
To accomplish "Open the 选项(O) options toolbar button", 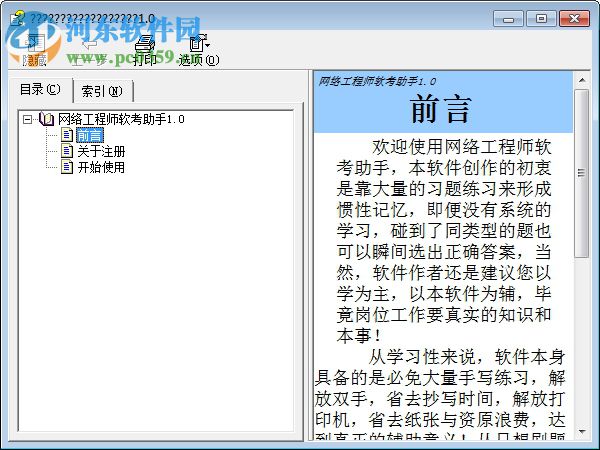I will point(199,50).
